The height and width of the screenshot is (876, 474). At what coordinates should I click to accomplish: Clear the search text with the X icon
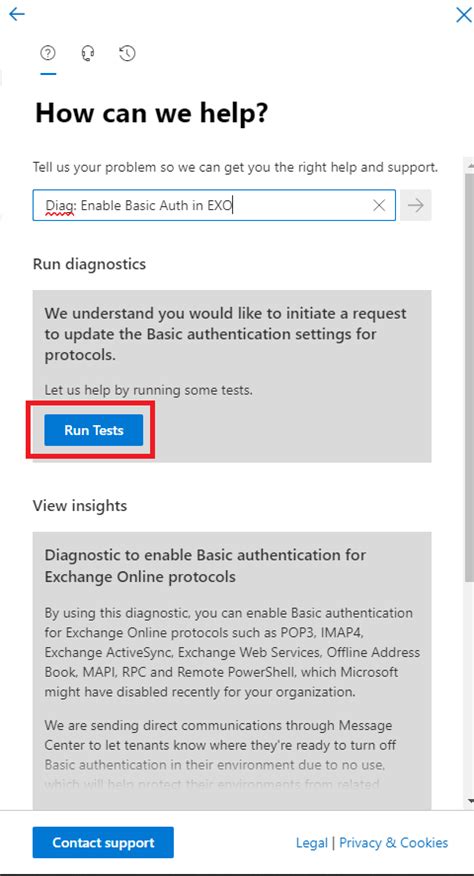pyautogui.click(x=379, y=206)
